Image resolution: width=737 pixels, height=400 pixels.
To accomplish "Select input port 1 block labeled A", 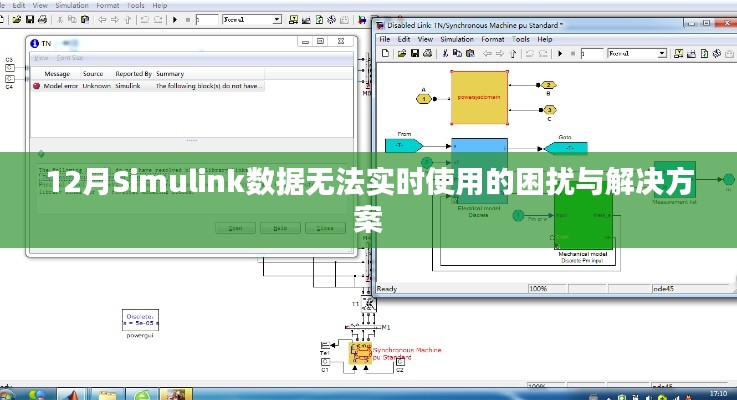I will (x=424, y=99).
